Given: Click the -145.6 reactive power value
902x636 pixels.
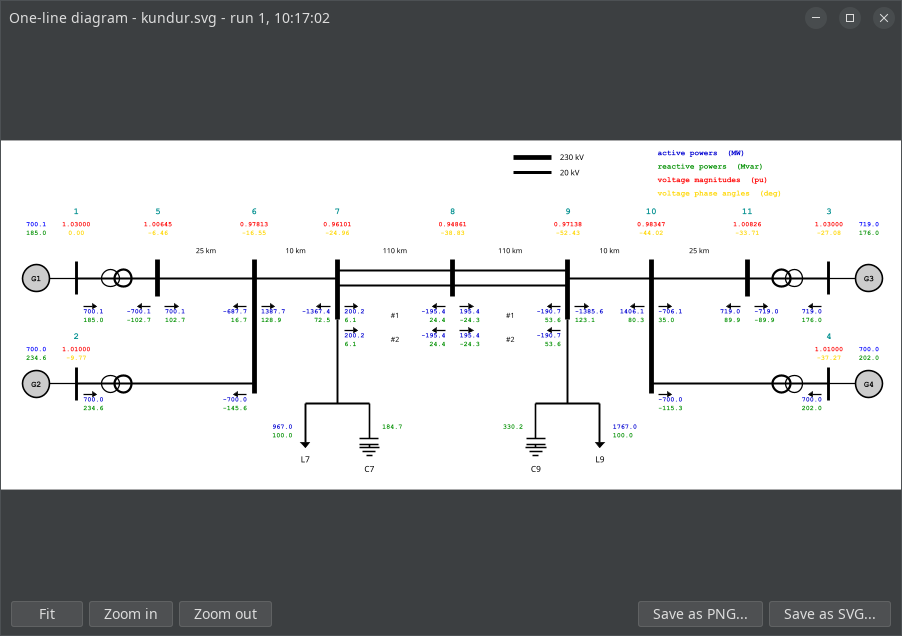Looking at the screenshot, I should point(235,408).
